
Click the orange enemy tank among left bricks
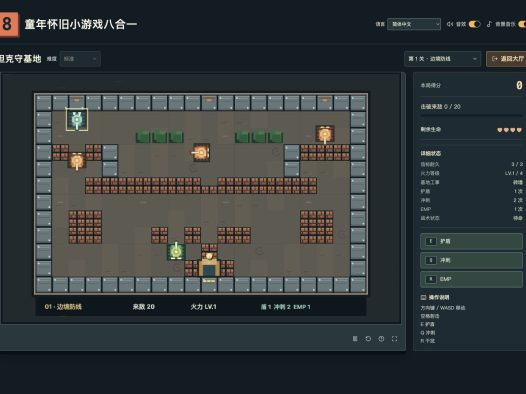tap(77, 161)
